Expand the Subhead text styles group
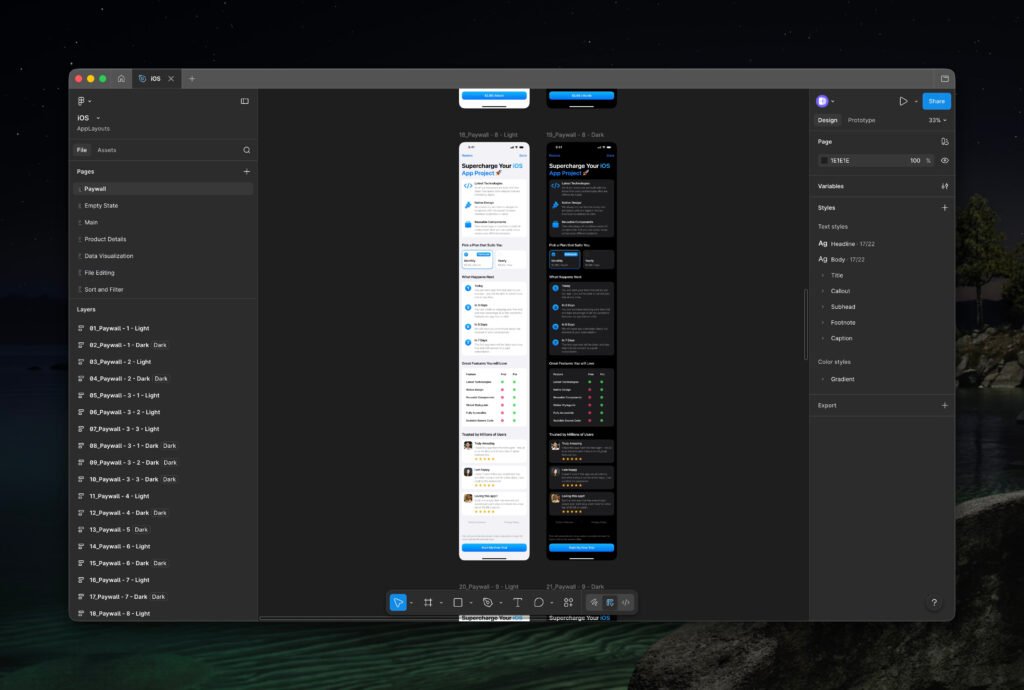 (822, 307)
